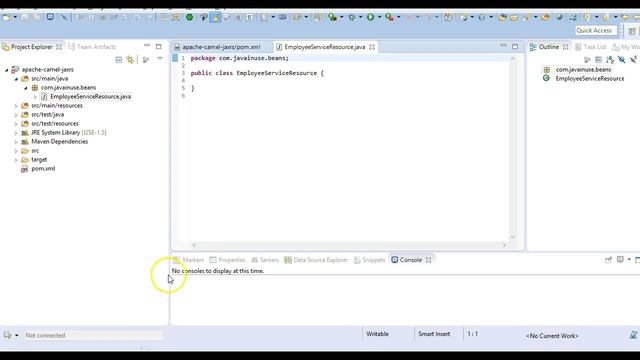
Task: Select the EmployeeServiceResource.java editor tab
Action: (x=324, y=47)
